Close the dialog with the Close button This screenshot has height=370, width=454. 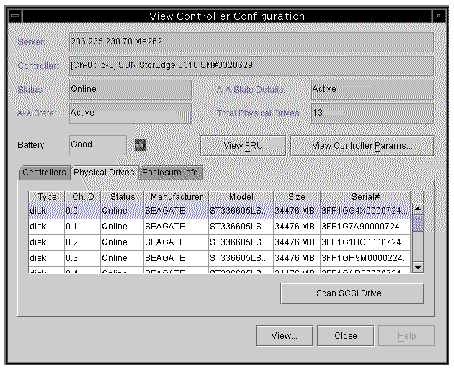coord(346,336)
